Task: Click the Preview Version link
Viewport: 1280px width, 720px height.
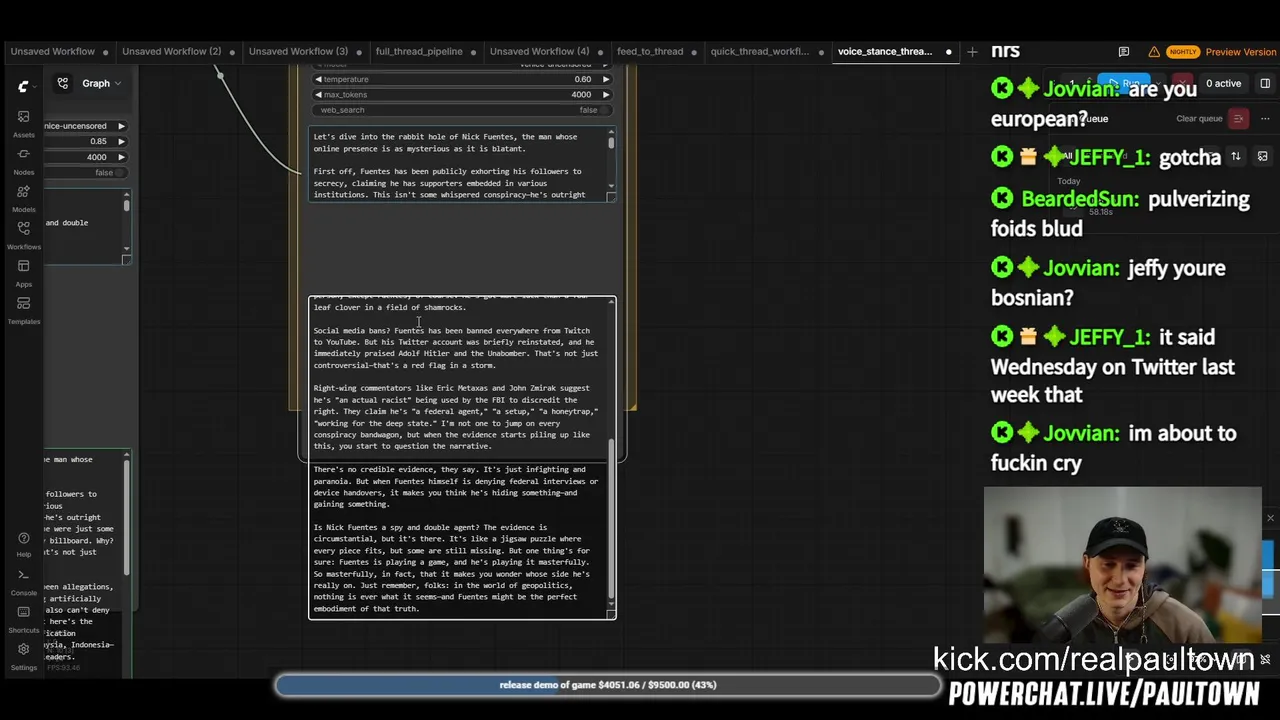Action: pos(1240,52)
